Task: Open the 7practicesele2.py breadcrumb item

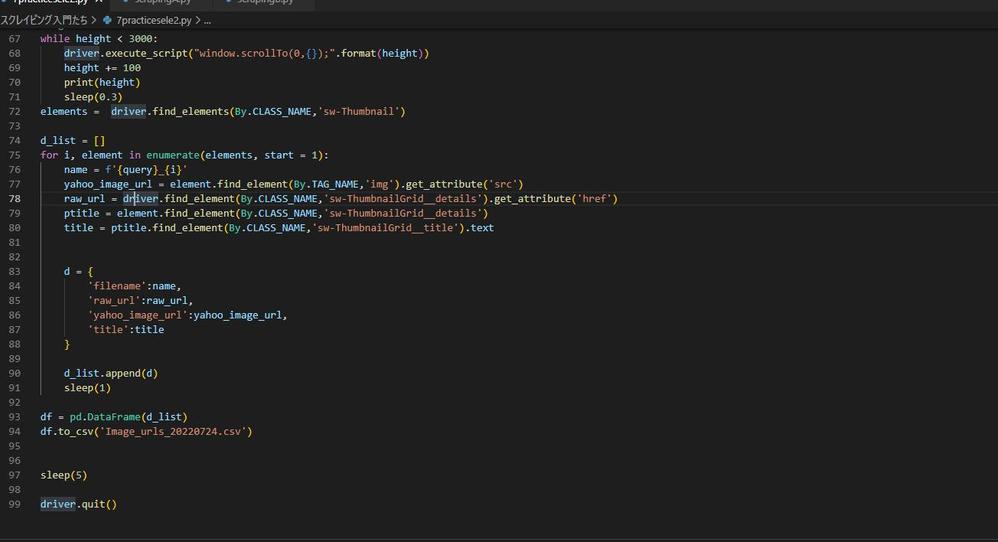Action: point(153,20)
